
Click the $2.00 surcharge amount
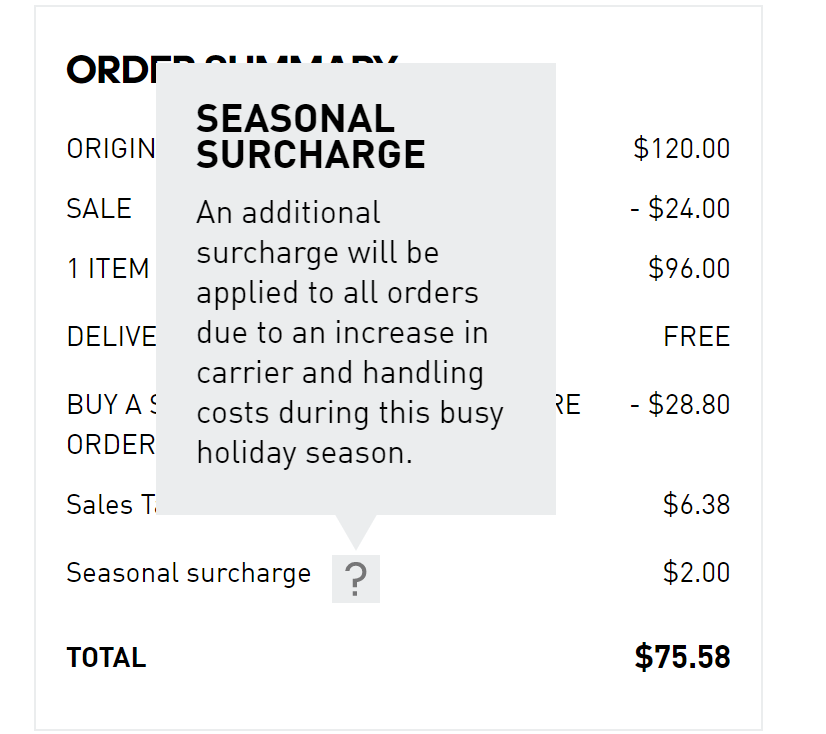(x=696, y=573)
